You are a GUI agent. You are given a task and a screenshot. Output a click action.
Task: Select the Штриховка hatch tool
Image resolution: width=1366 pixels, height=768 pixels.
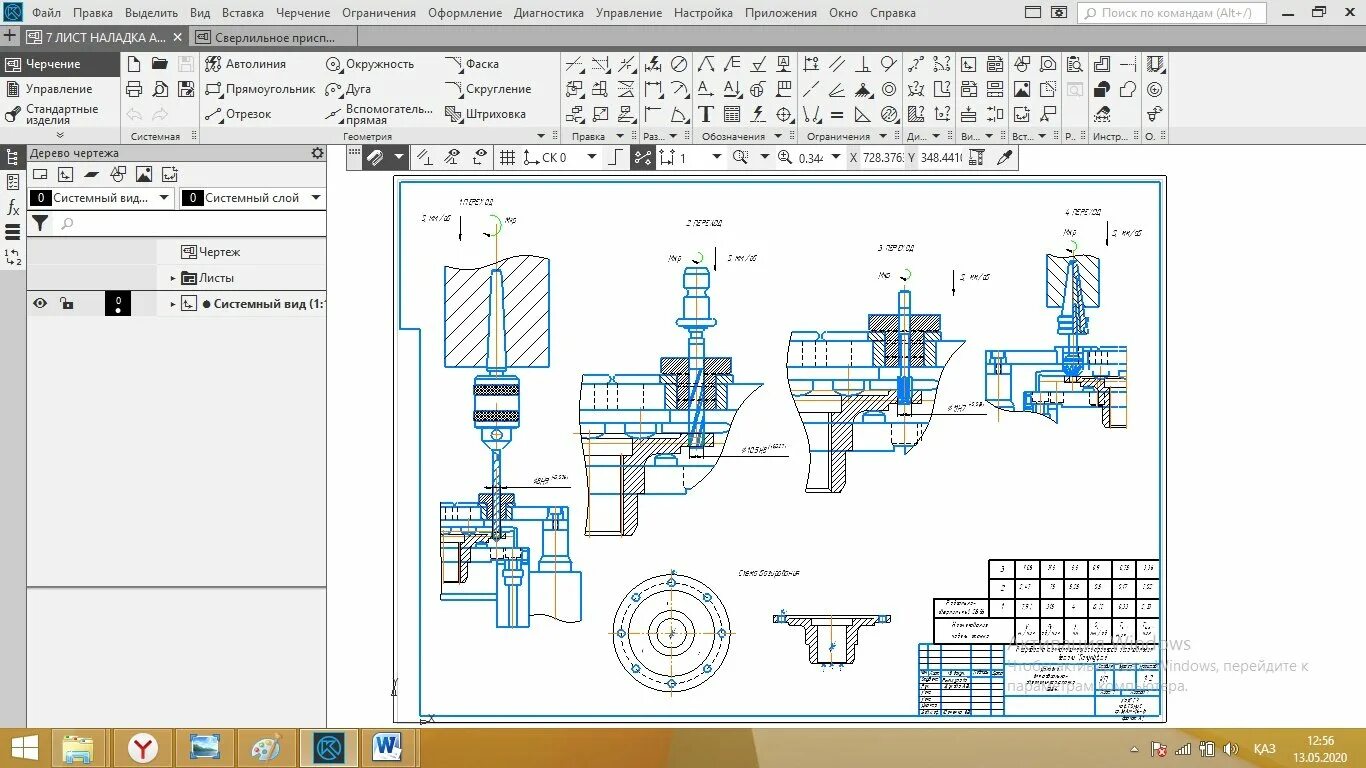pos(485,114)
